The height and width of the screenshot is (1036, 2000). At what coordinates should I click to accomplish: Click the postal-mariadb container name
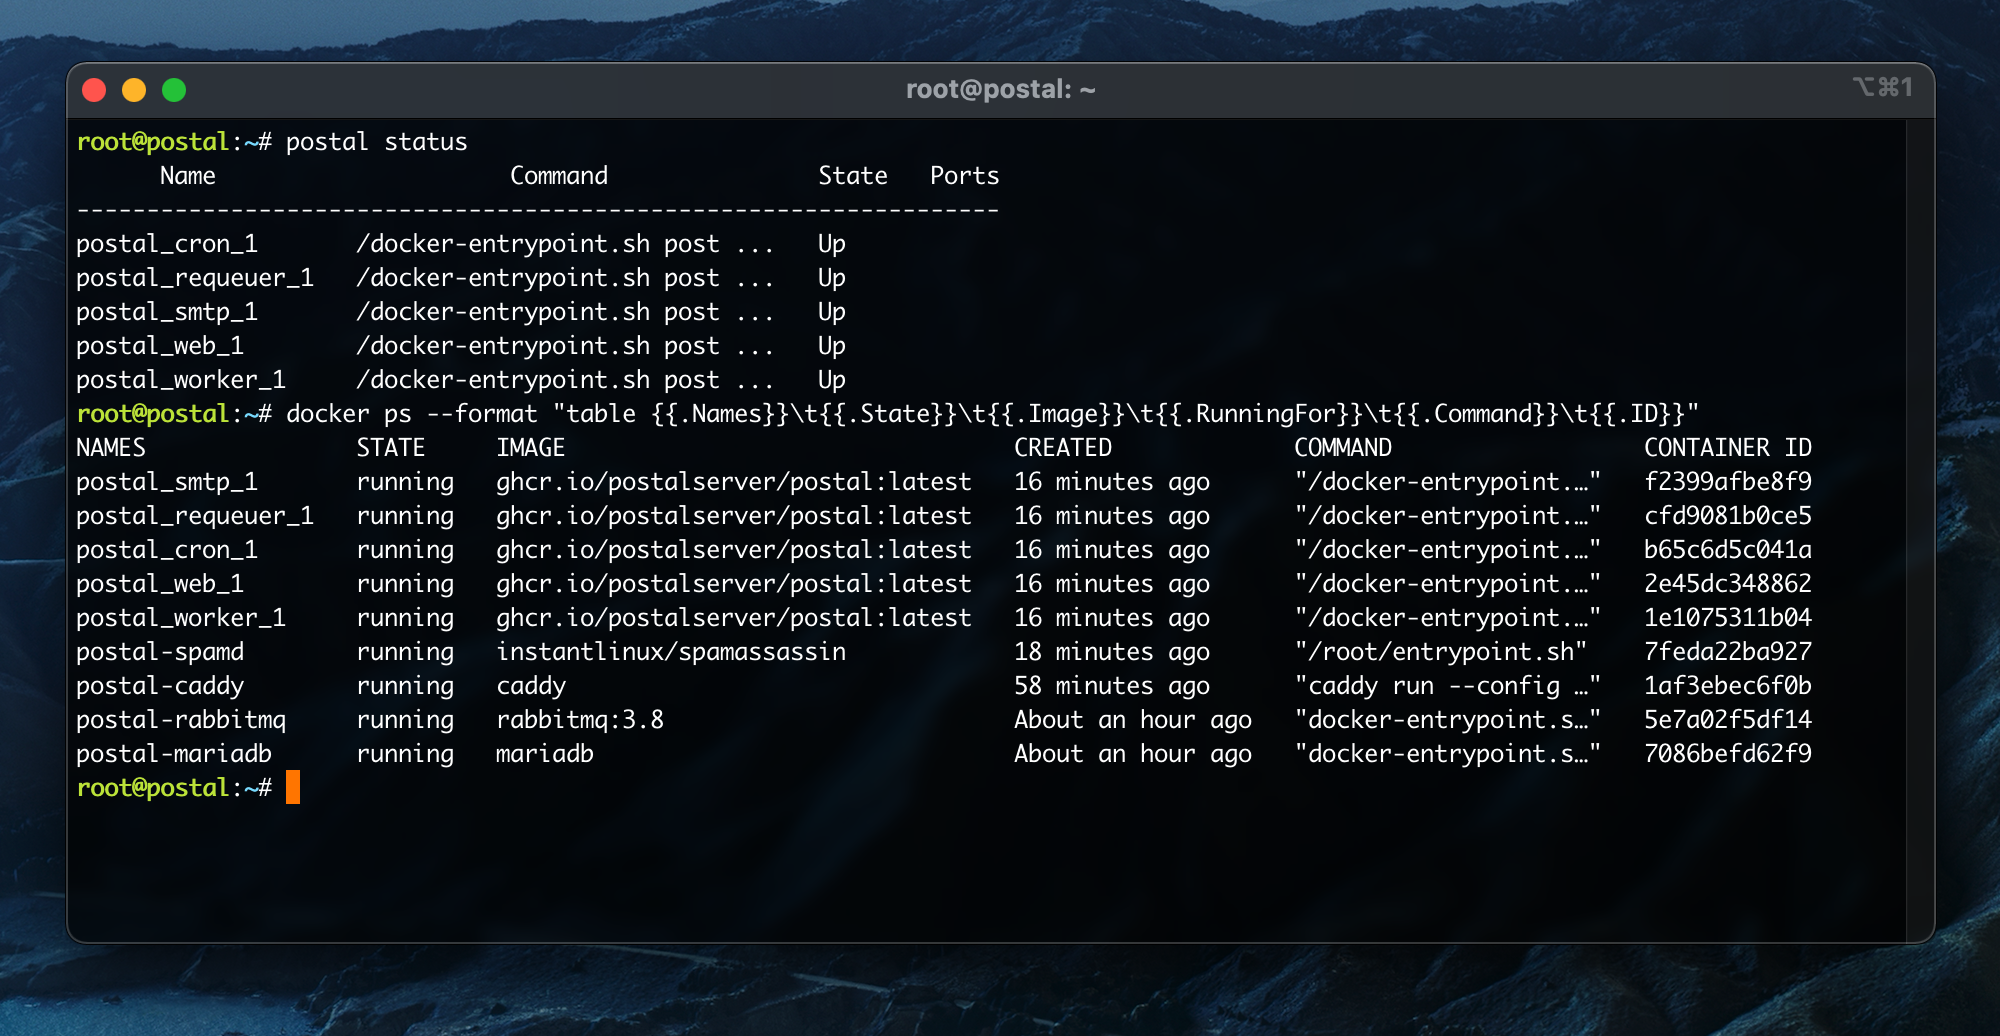click(x=174, y=754)
